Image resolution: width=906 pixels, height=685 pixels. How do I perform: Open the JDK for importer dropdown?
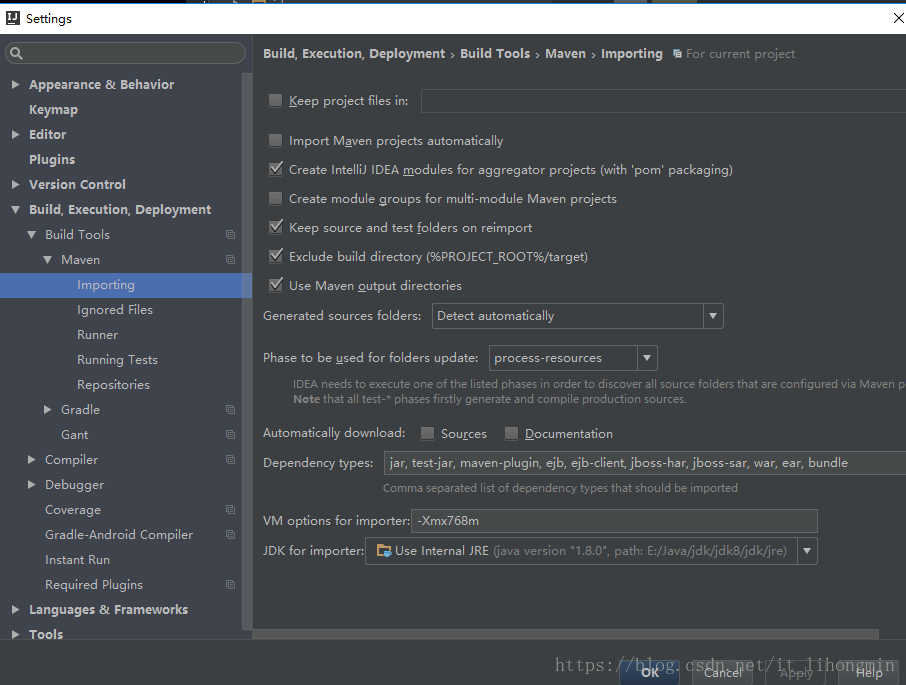point(806,551)
